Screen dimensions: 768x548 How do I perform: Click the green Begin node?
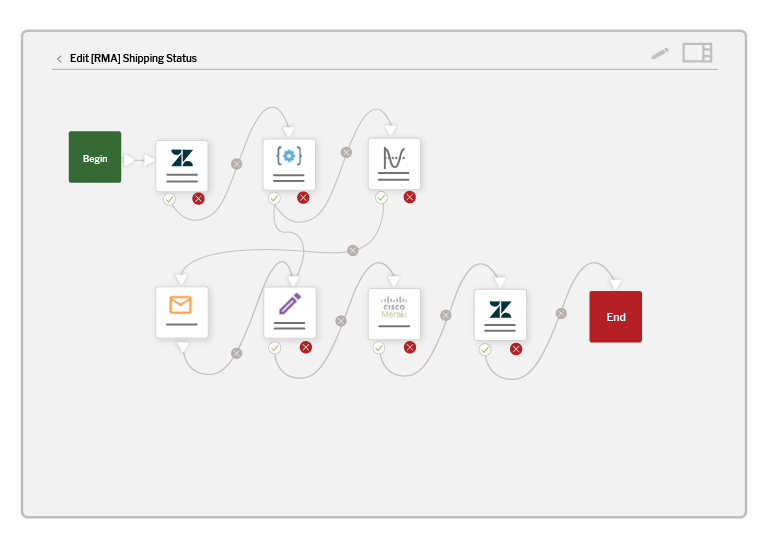pos(95,157)
